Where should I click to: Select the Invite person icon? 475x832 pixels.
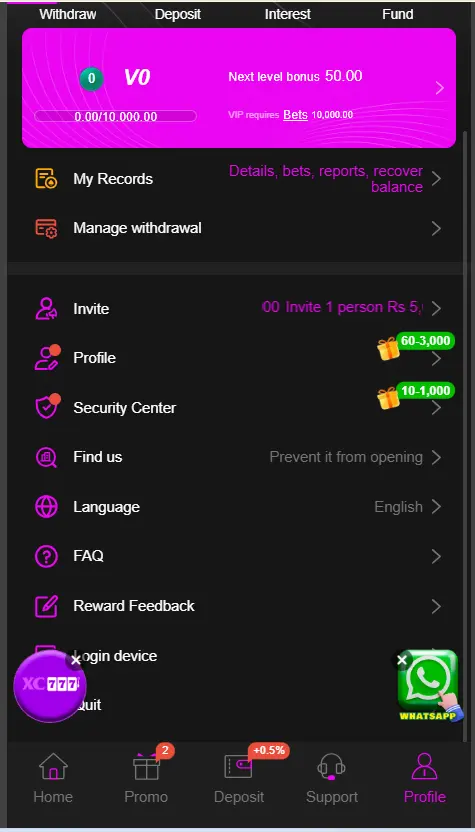(x=46, y=308)
